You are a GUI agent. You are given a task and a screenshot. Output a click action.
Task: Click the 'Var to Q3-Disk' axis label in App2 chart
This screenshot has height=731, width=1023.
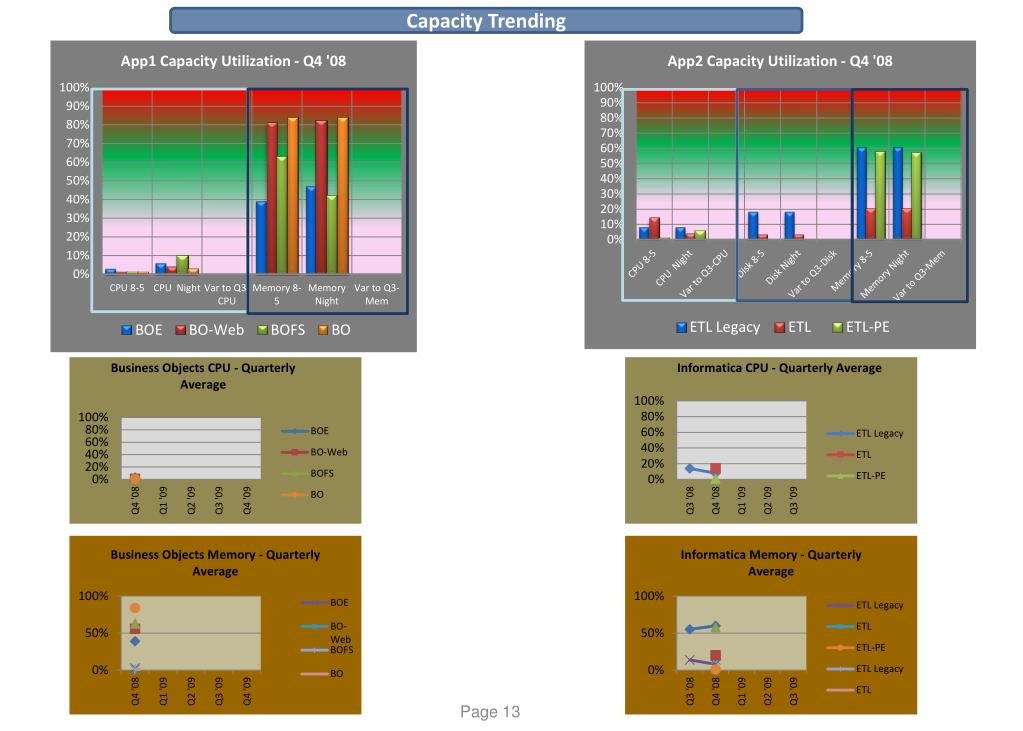(x=812, y=274)
